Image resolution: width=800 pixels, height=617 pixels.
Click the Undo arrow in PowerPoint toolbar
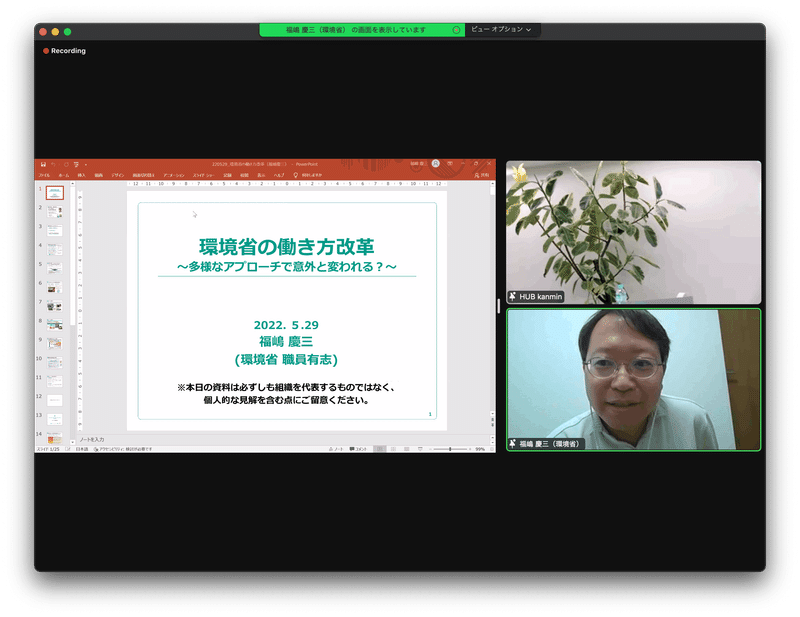(x=53, y=164)
